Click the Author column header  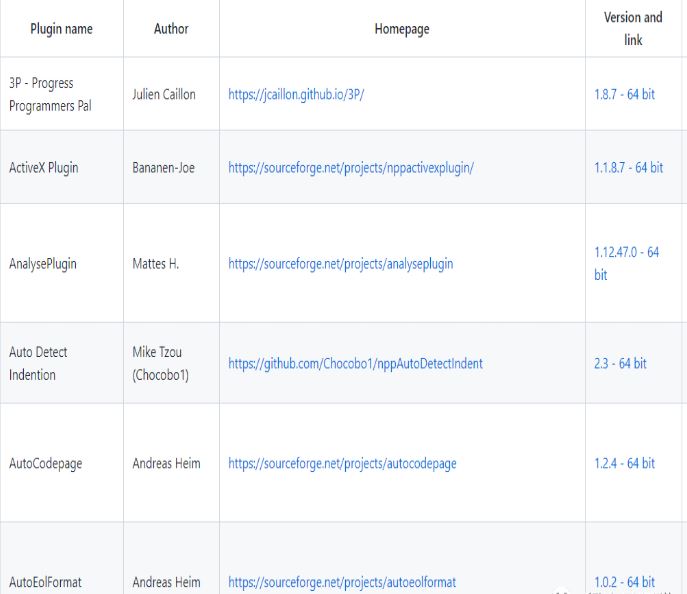click(171, 29)
